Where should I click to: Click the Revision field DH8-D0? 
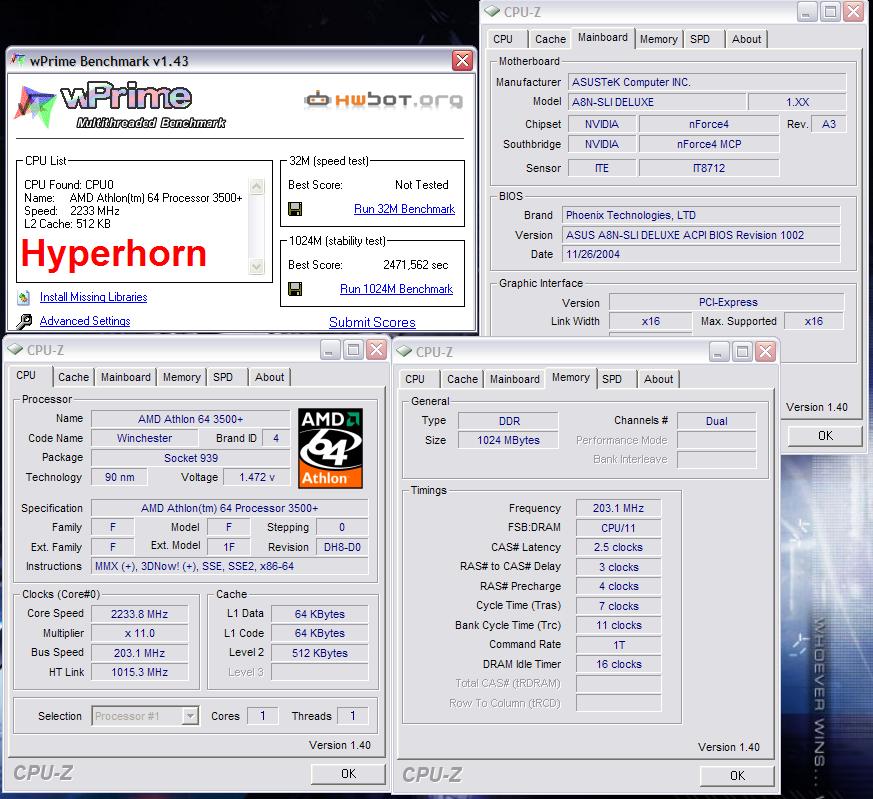[x=342, y=547]
